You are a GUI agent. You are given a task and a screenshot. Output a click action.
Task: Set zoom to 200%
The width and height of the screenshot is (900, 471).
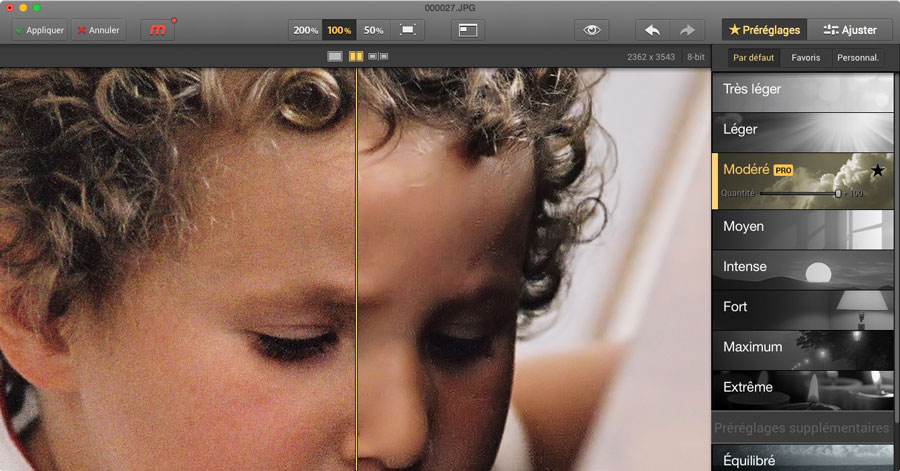point(305,30)
